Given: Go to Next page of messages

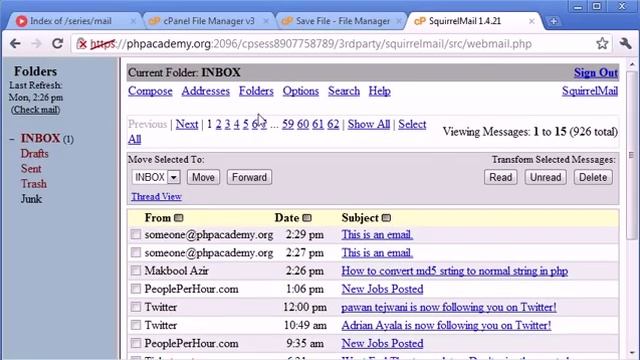Looking at the screenshot, I should (x=187, y=124).
